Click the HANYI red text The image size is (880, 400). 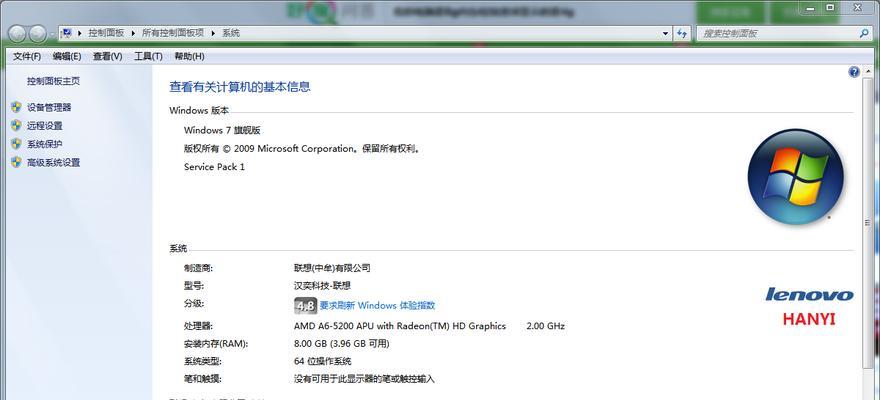pyautogui.click(x=809, y=319)
